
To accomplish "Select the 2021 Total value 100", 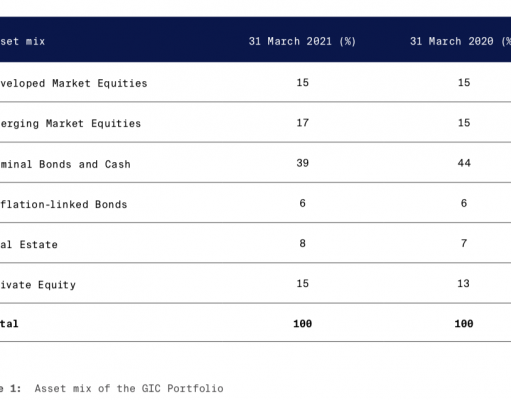I will pos(302,323).
